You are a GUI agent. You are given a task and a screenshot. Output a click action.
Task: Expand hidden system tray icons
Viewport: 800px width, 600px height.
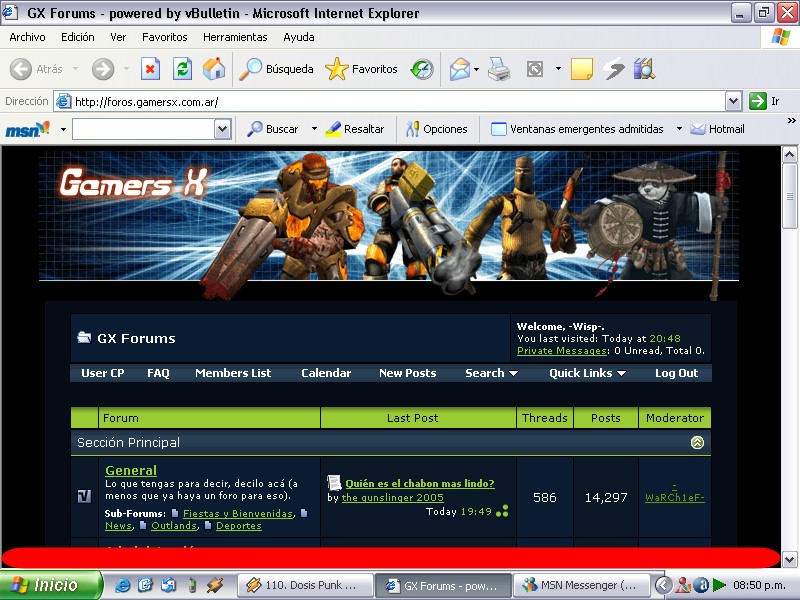click(x=663, y=585)
